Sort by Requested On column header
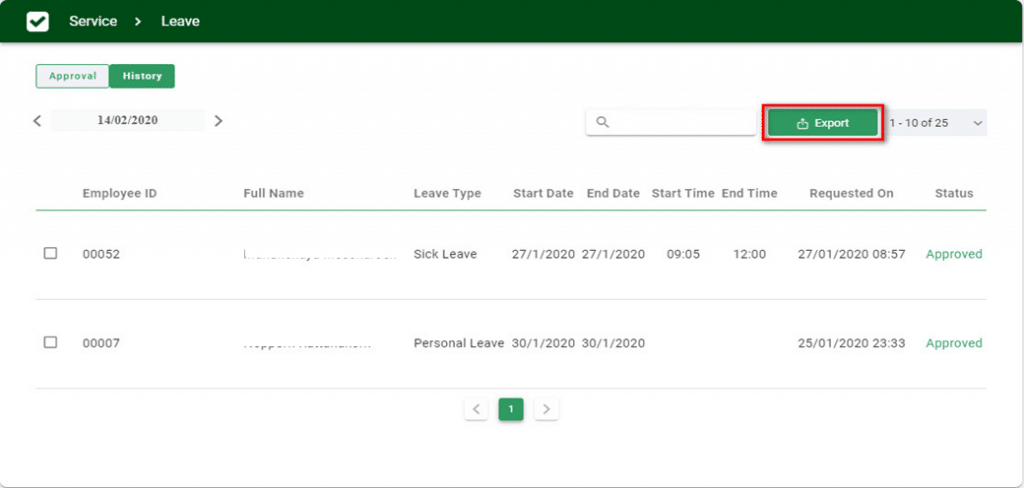This screenshot has height=488, width=1024. click(x=851, y=193)
